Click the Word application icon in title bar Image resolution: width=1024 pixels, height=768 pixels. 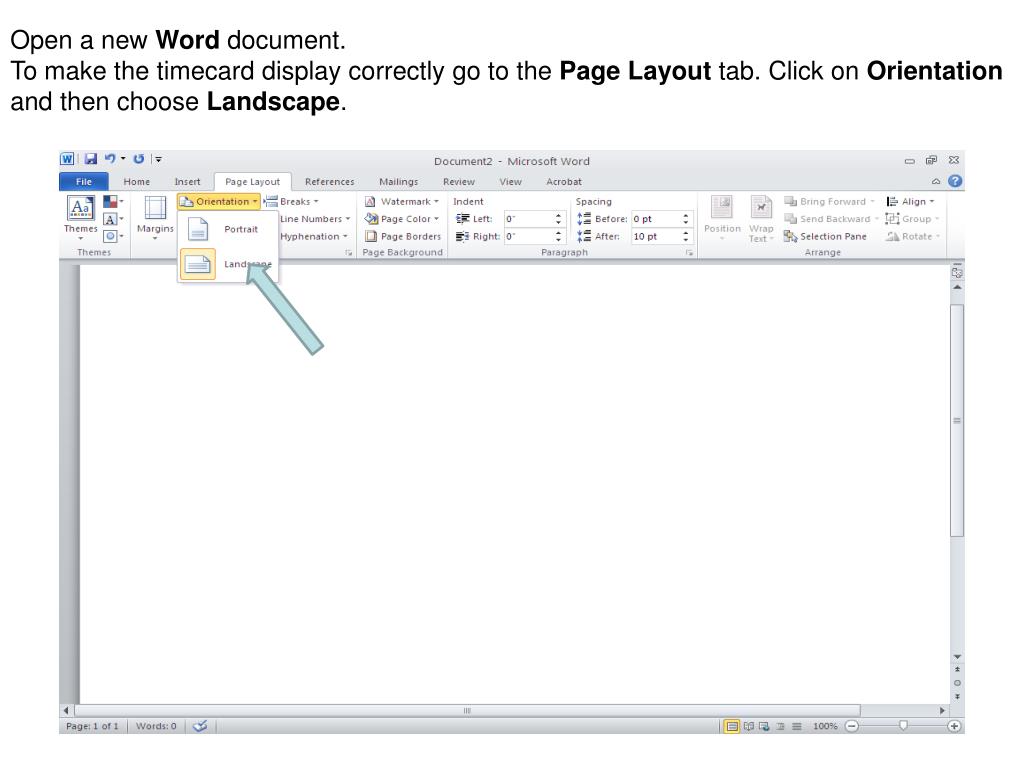[67, 159]
